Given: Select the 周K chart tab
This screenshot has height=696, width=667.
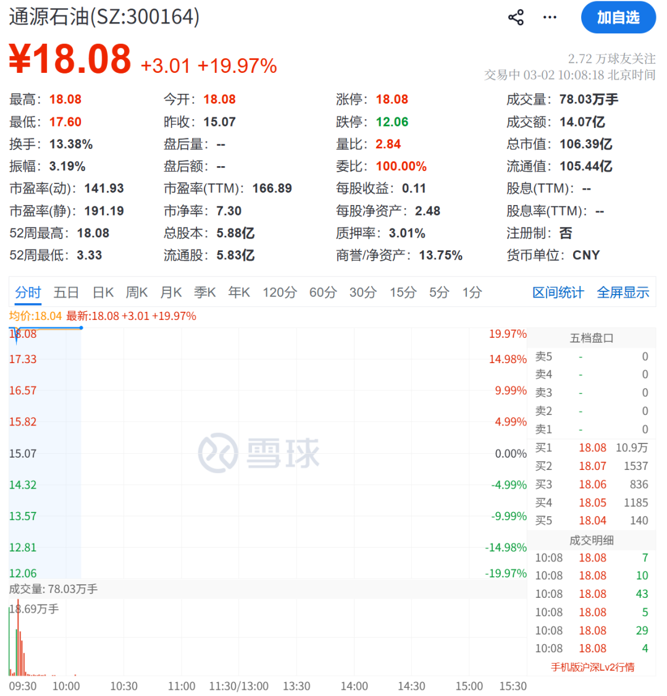Looking at the screenshot, I should point(136,292).
